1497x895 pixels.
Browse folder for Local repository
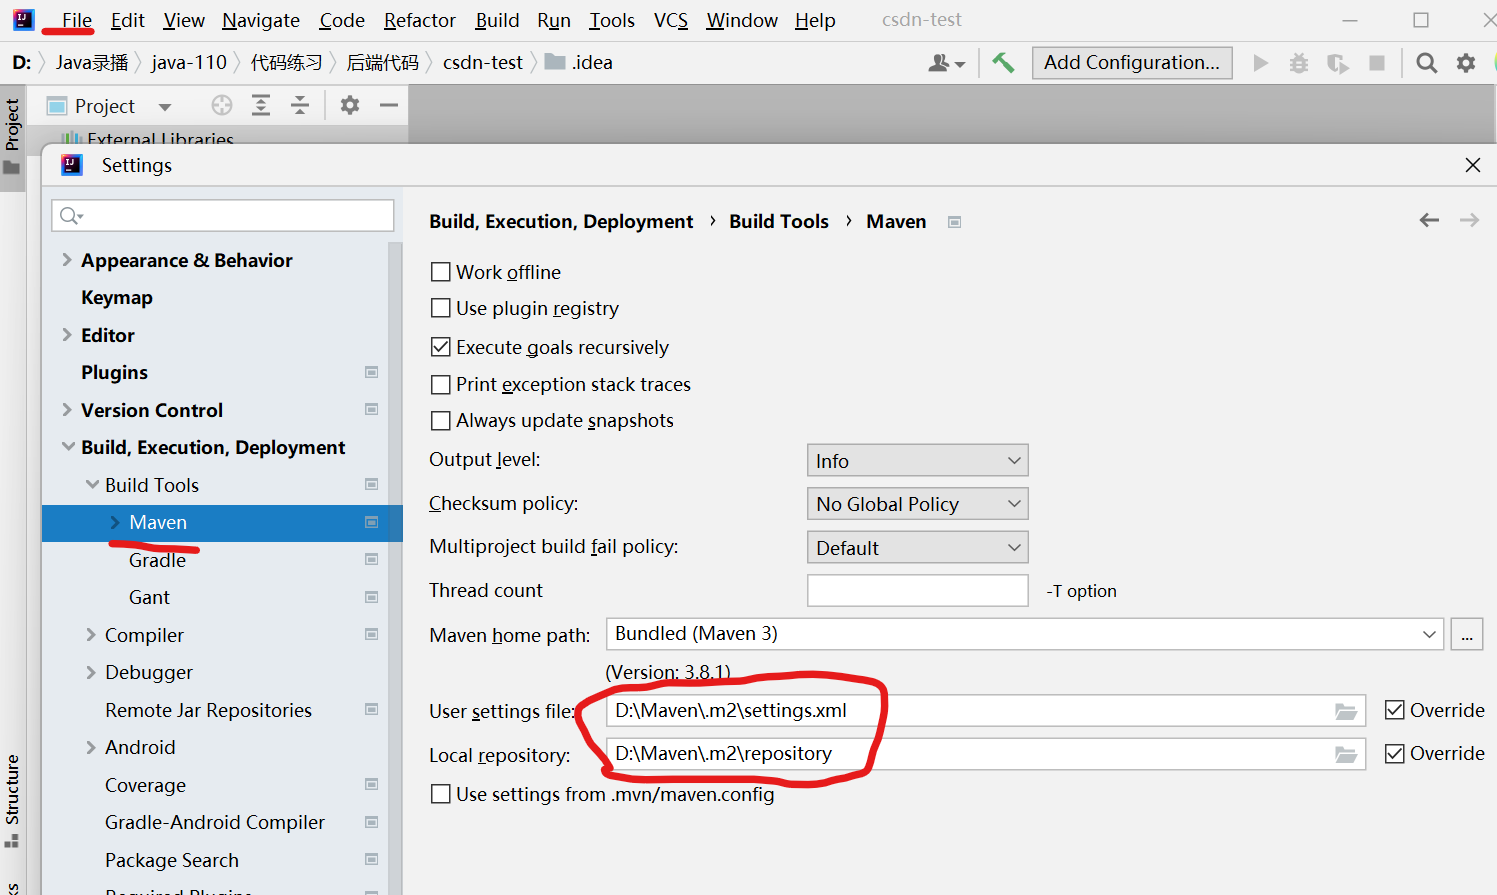tap(1346, 754)
